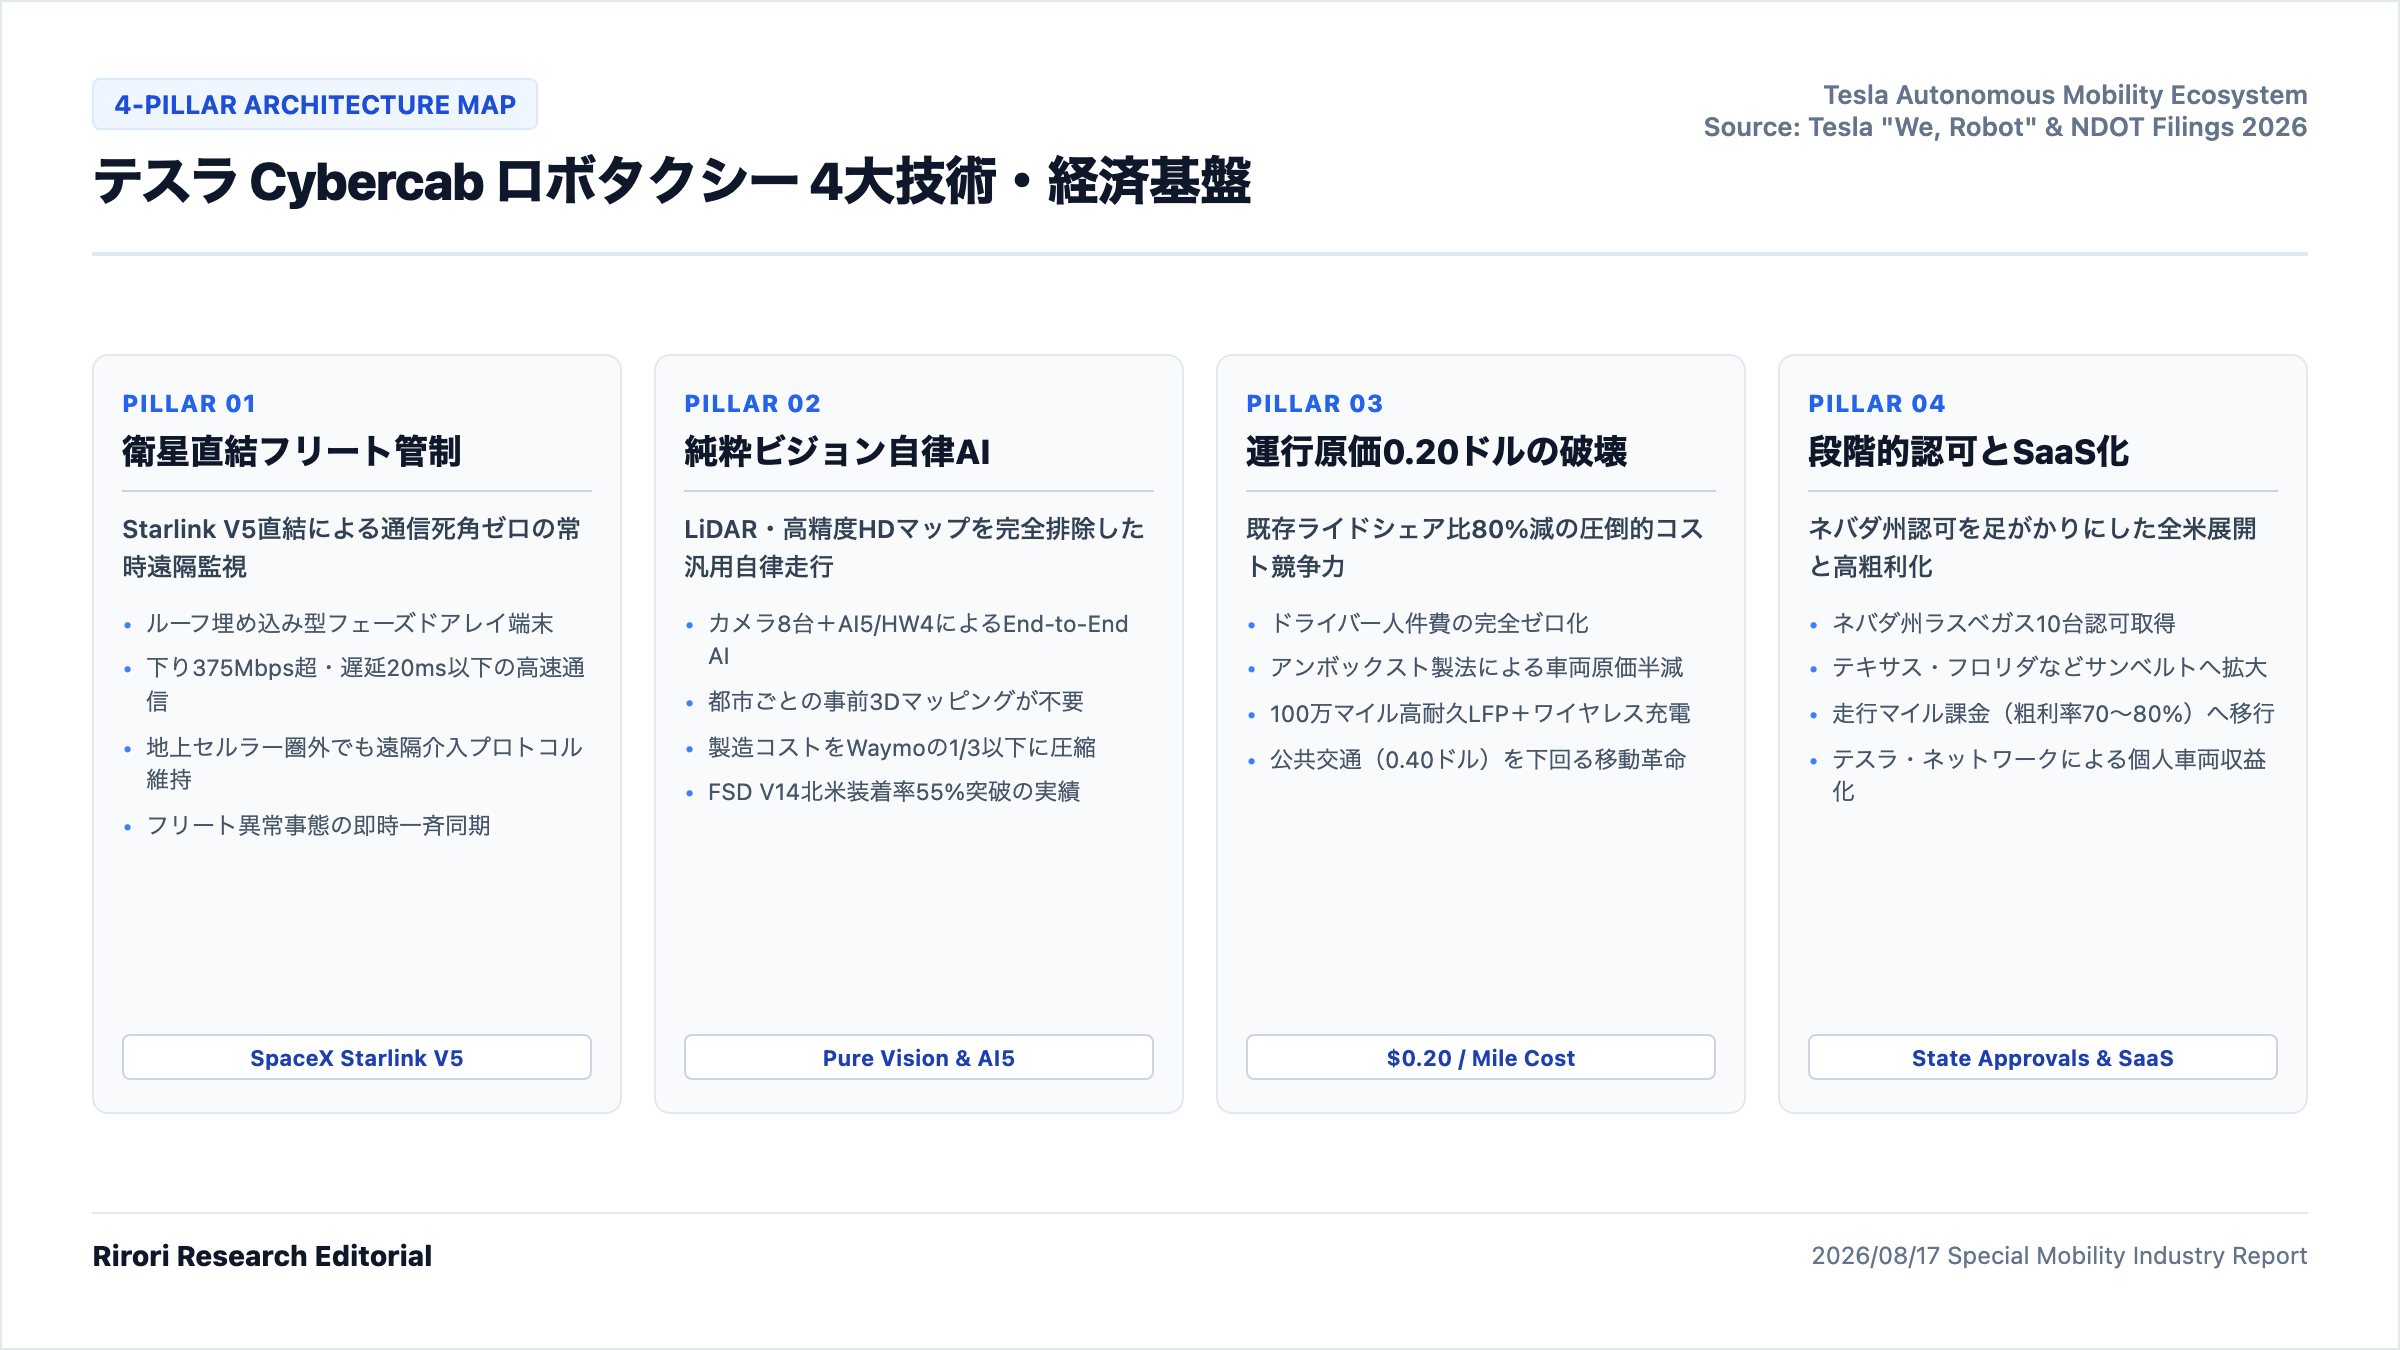Click heading 段階的認可とSaaS化

1968,451
